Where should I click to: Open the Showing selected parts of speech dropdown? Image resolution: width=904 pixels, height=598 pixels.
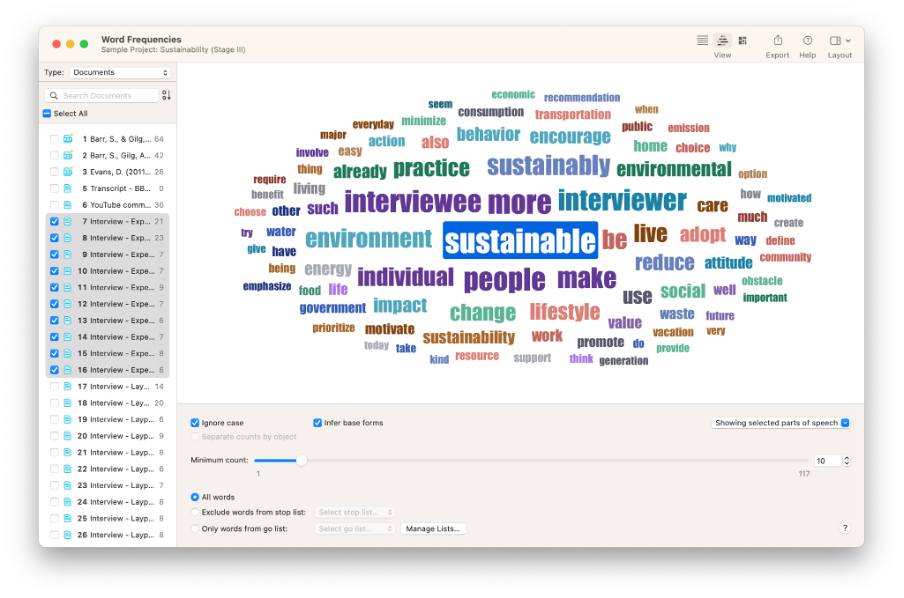(780, 423)
